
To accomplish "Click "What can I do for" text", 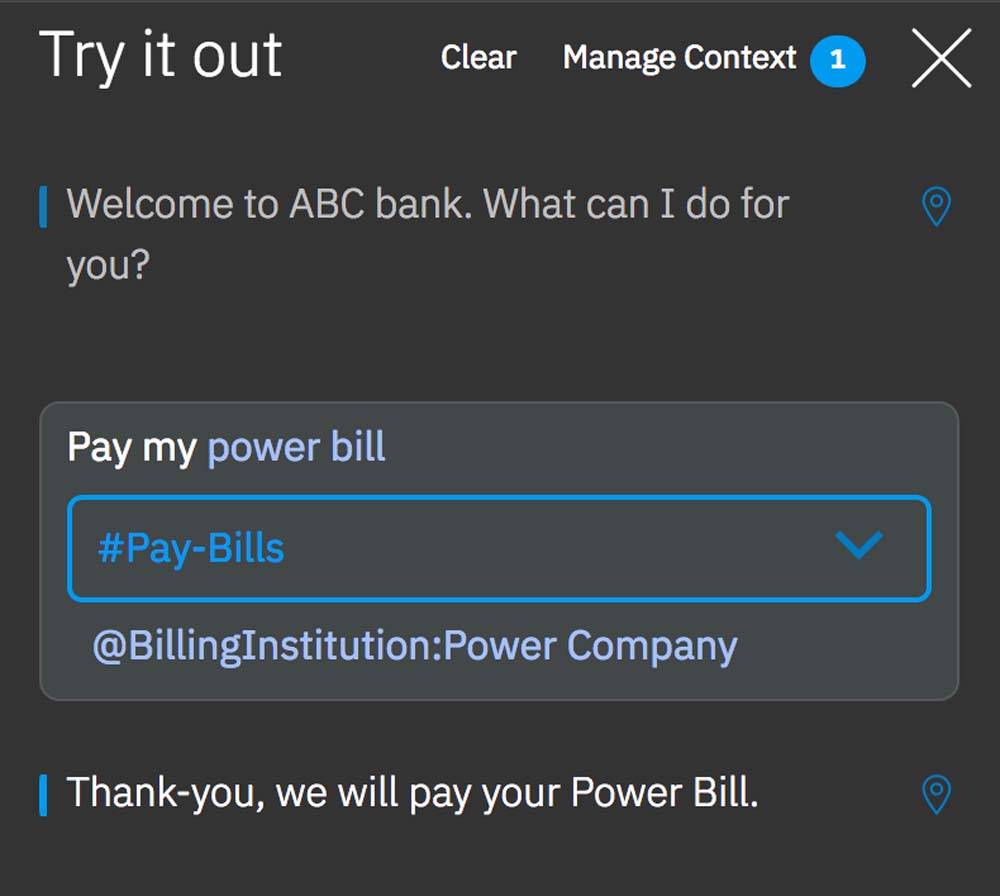I will (x=637, y=205).
